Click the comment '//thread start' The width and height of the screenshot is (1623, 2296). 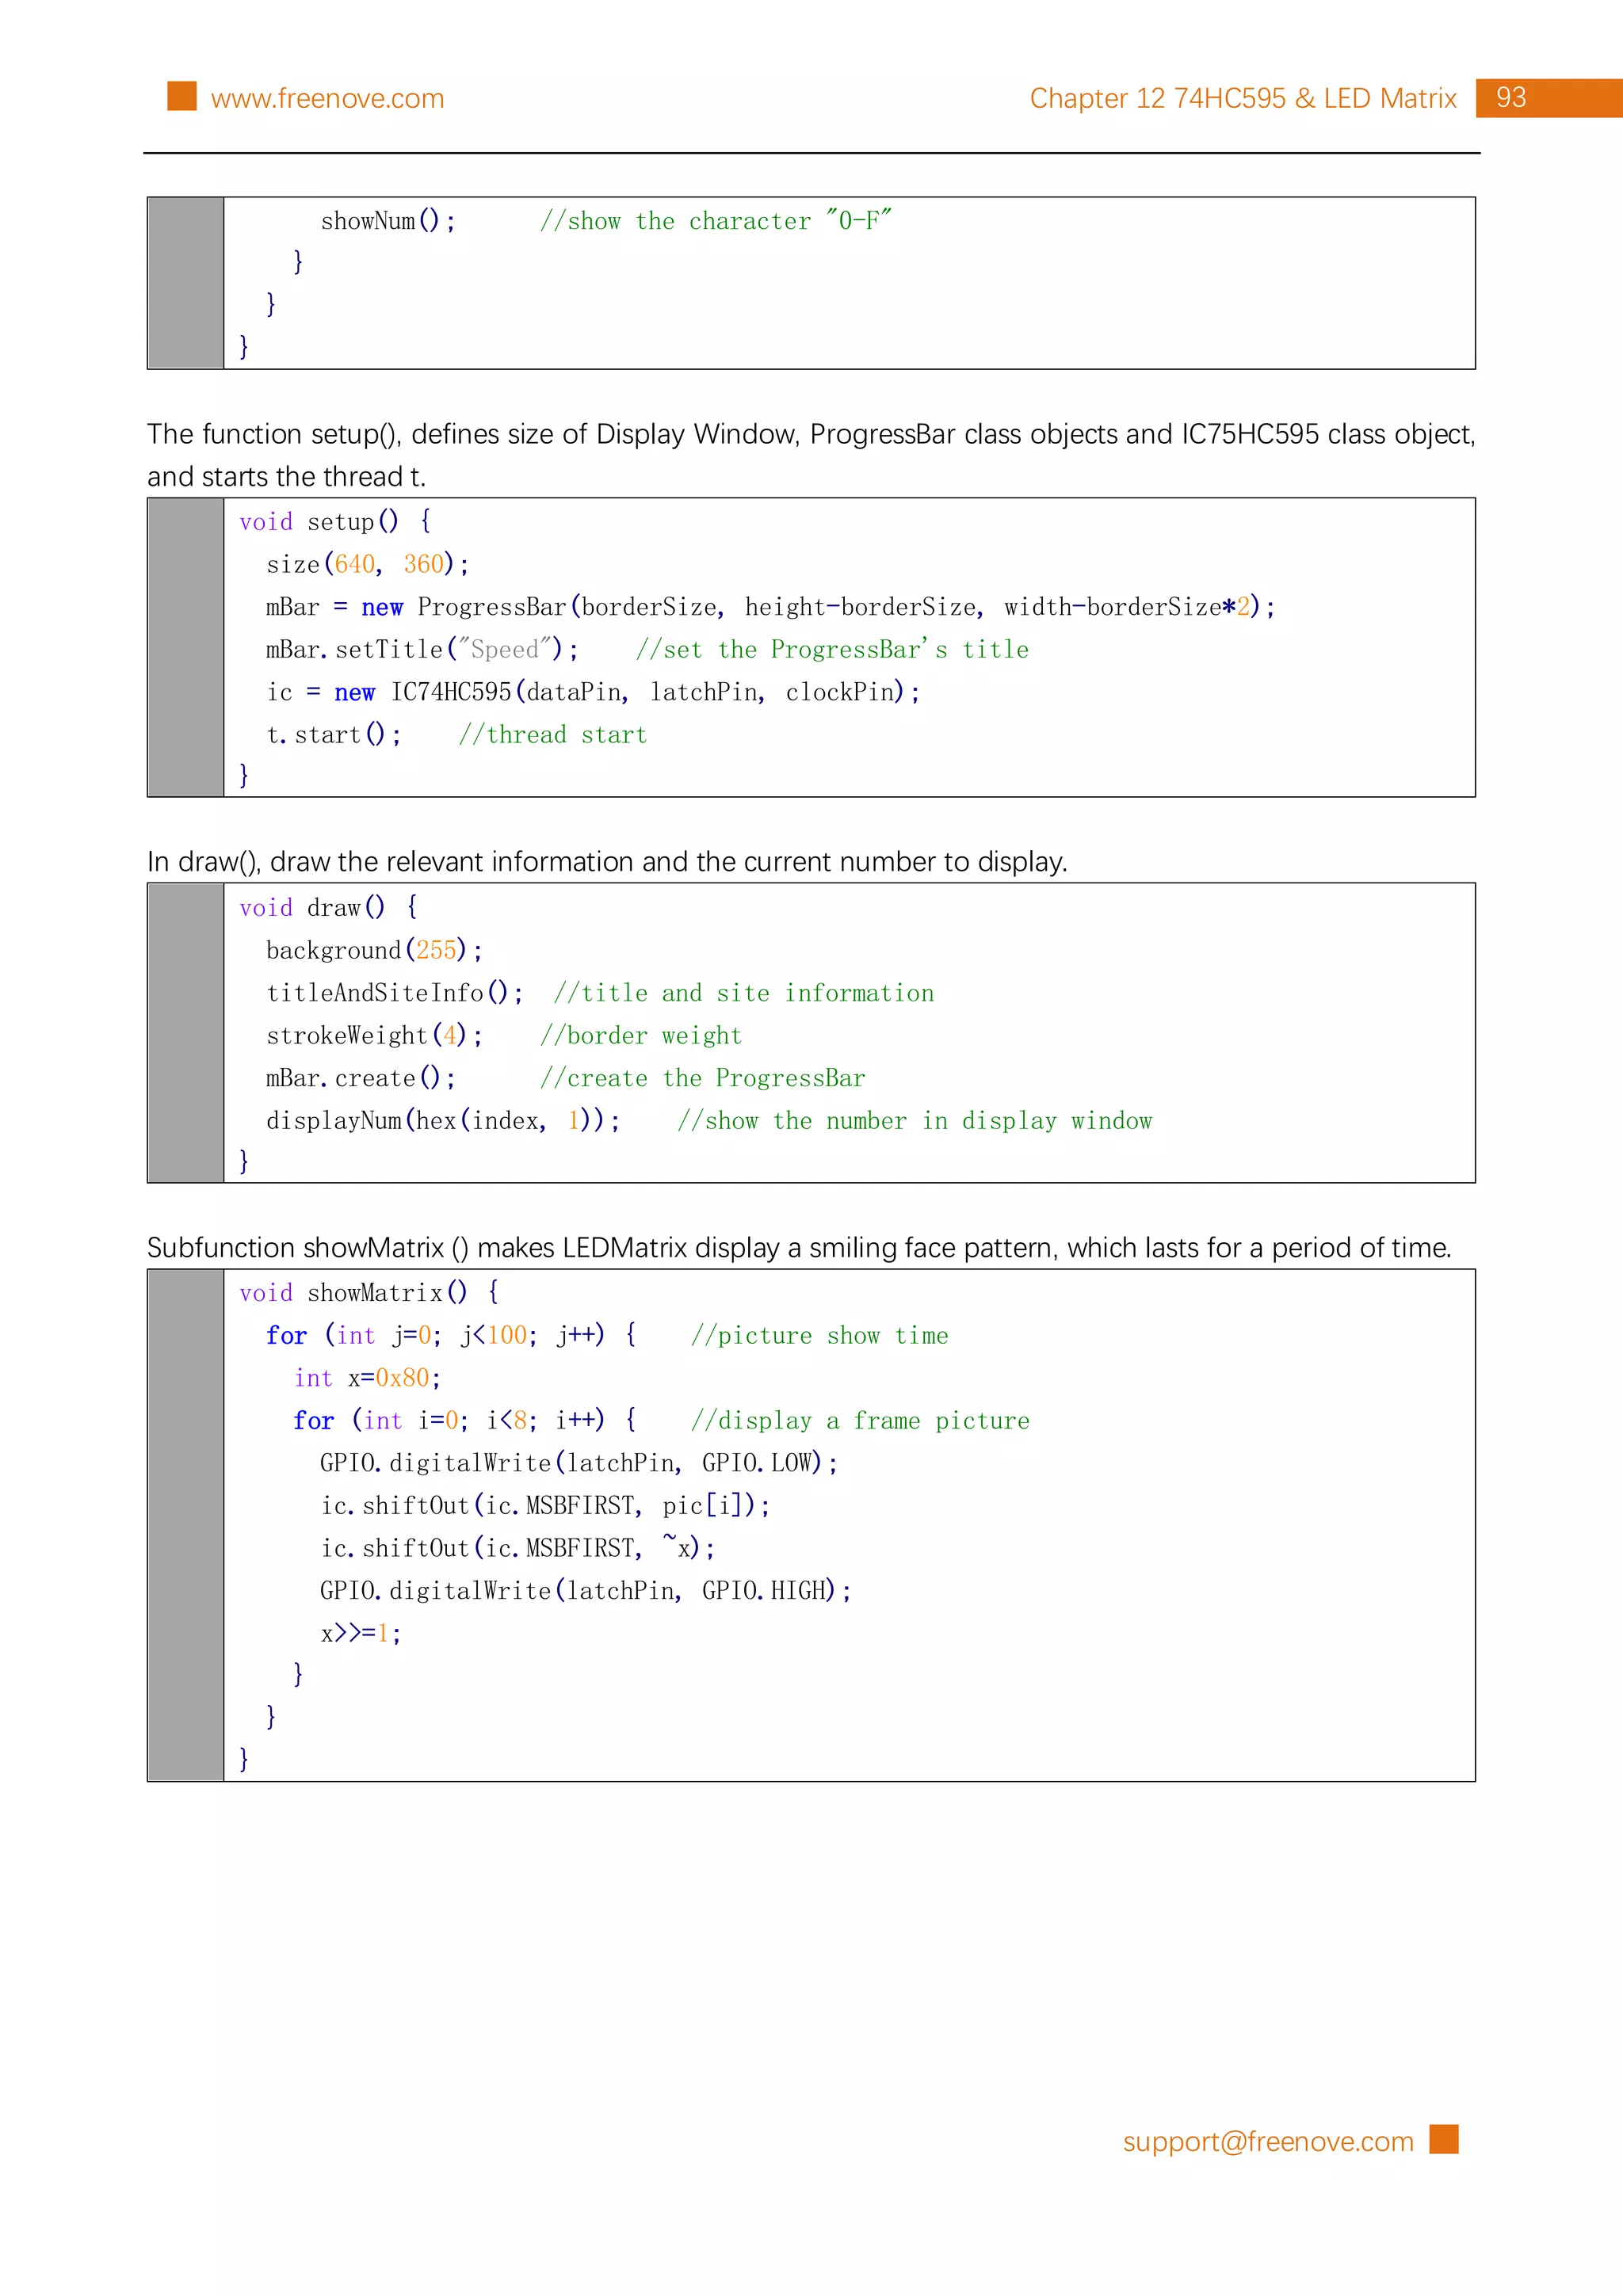tap(553, 735)
